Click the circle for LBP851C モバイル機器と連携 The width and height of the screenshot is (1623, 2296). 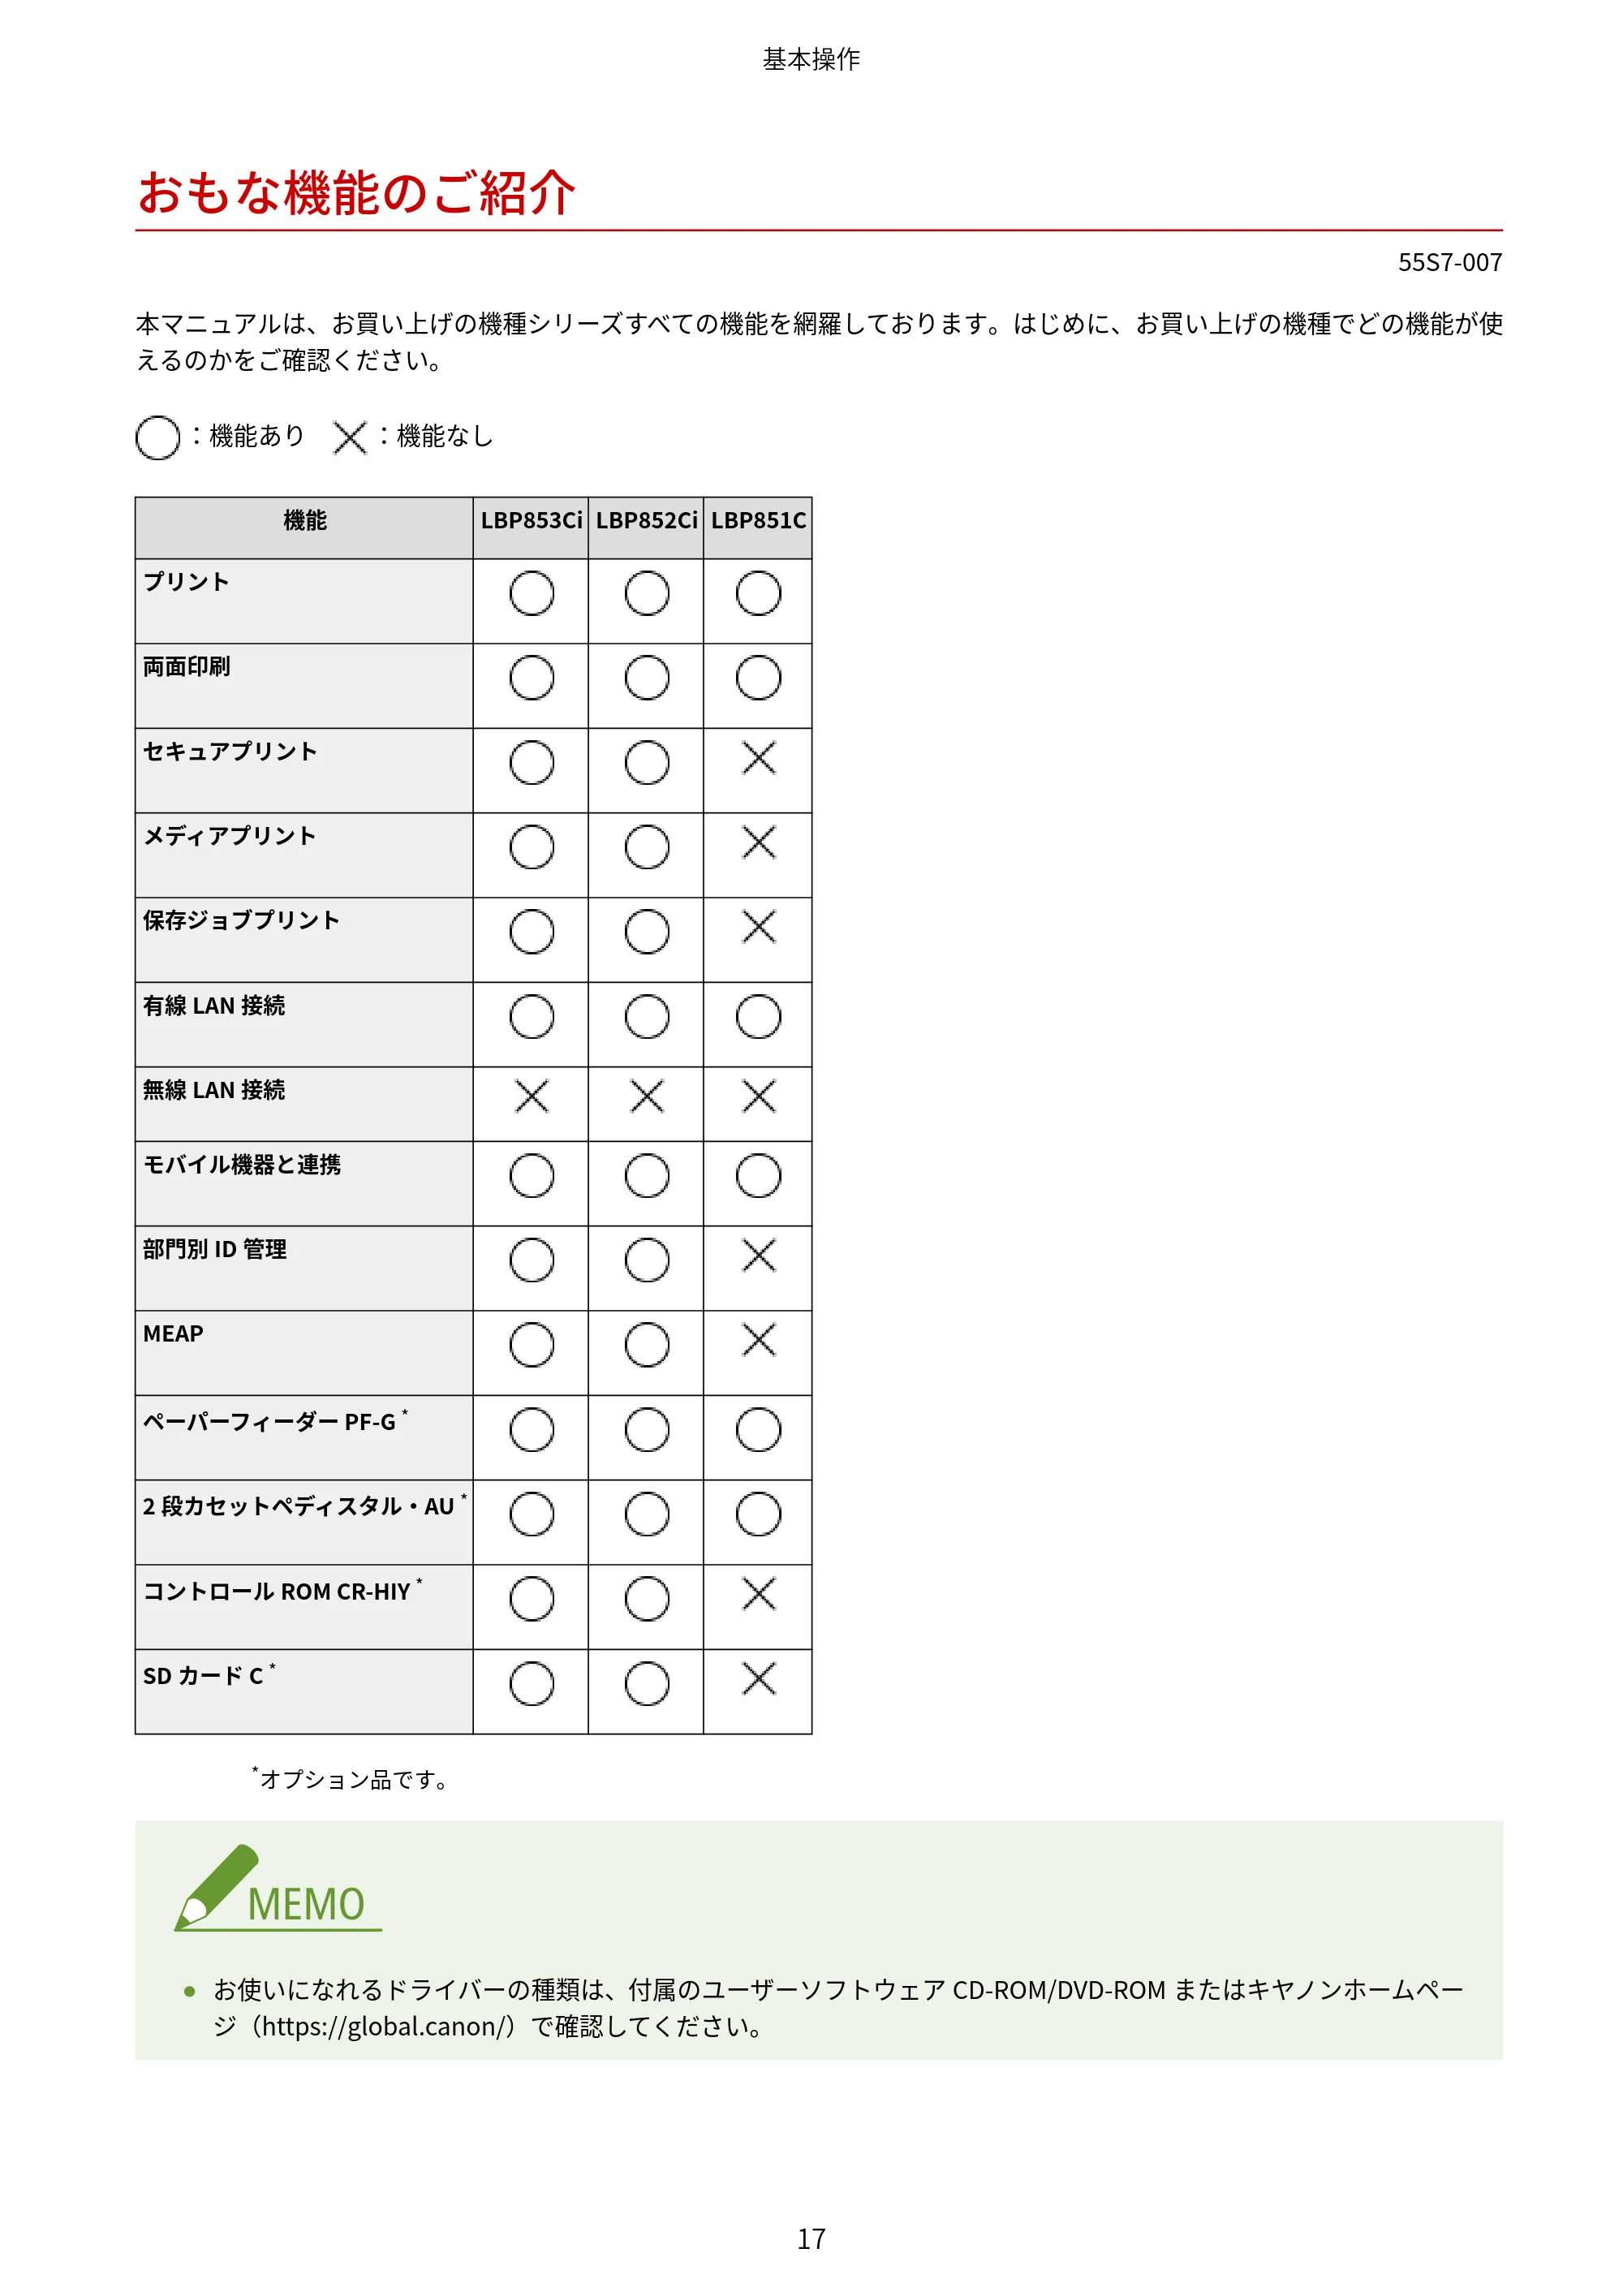[759, 1176]
